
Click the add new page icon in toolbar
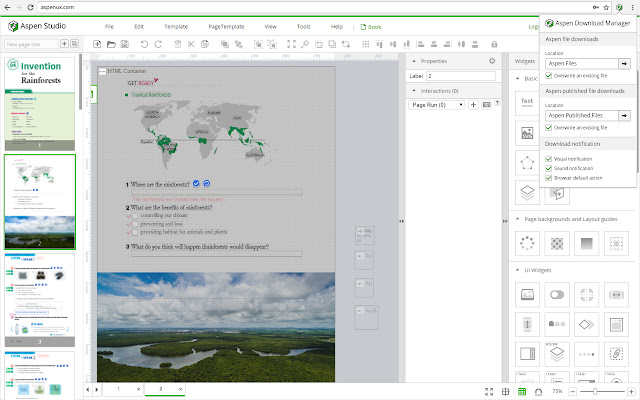[x=97, y=44]
